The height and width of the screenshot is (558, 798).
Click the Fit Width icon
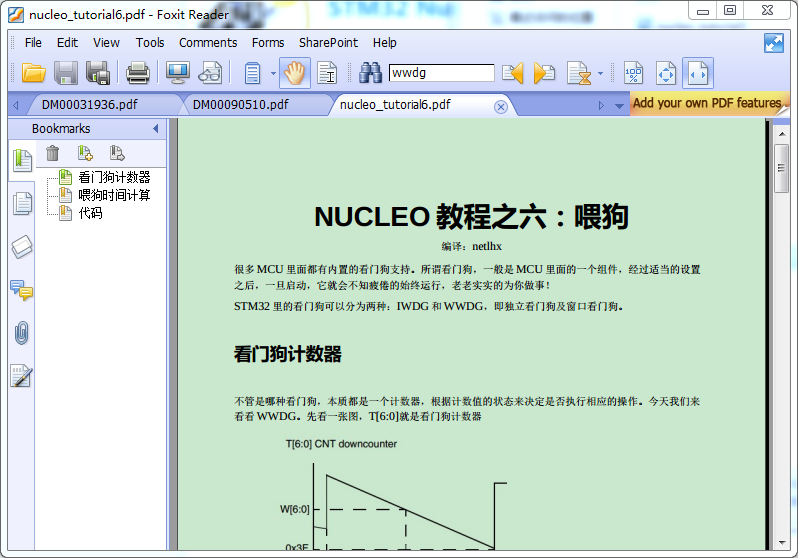pos(698,73)
